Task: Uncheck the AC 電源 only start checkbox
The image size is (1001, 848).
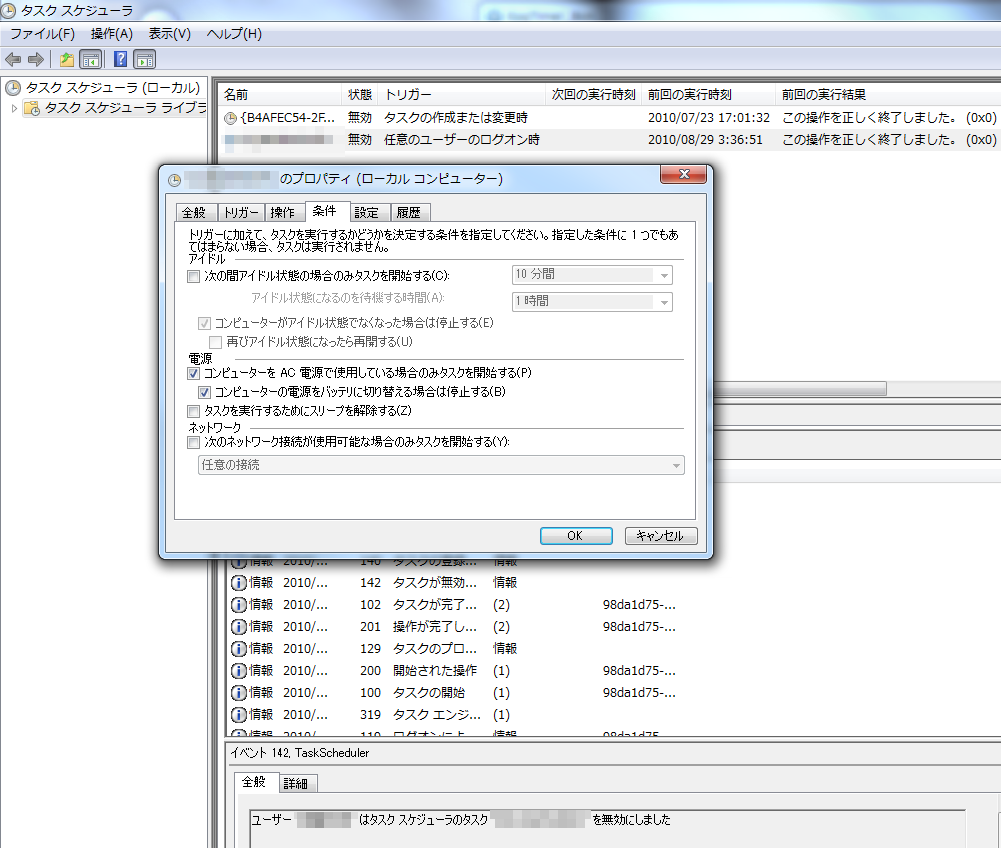Action: pyautogui.click(x=194, y=373)
